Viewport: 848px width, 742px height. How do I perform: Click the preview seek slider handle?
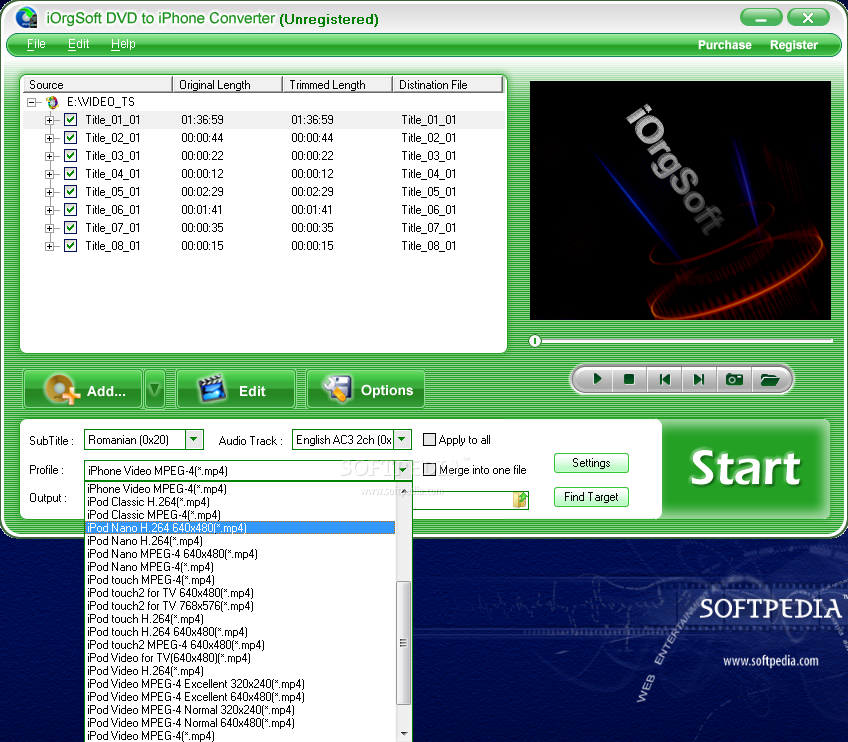(535, 341)
